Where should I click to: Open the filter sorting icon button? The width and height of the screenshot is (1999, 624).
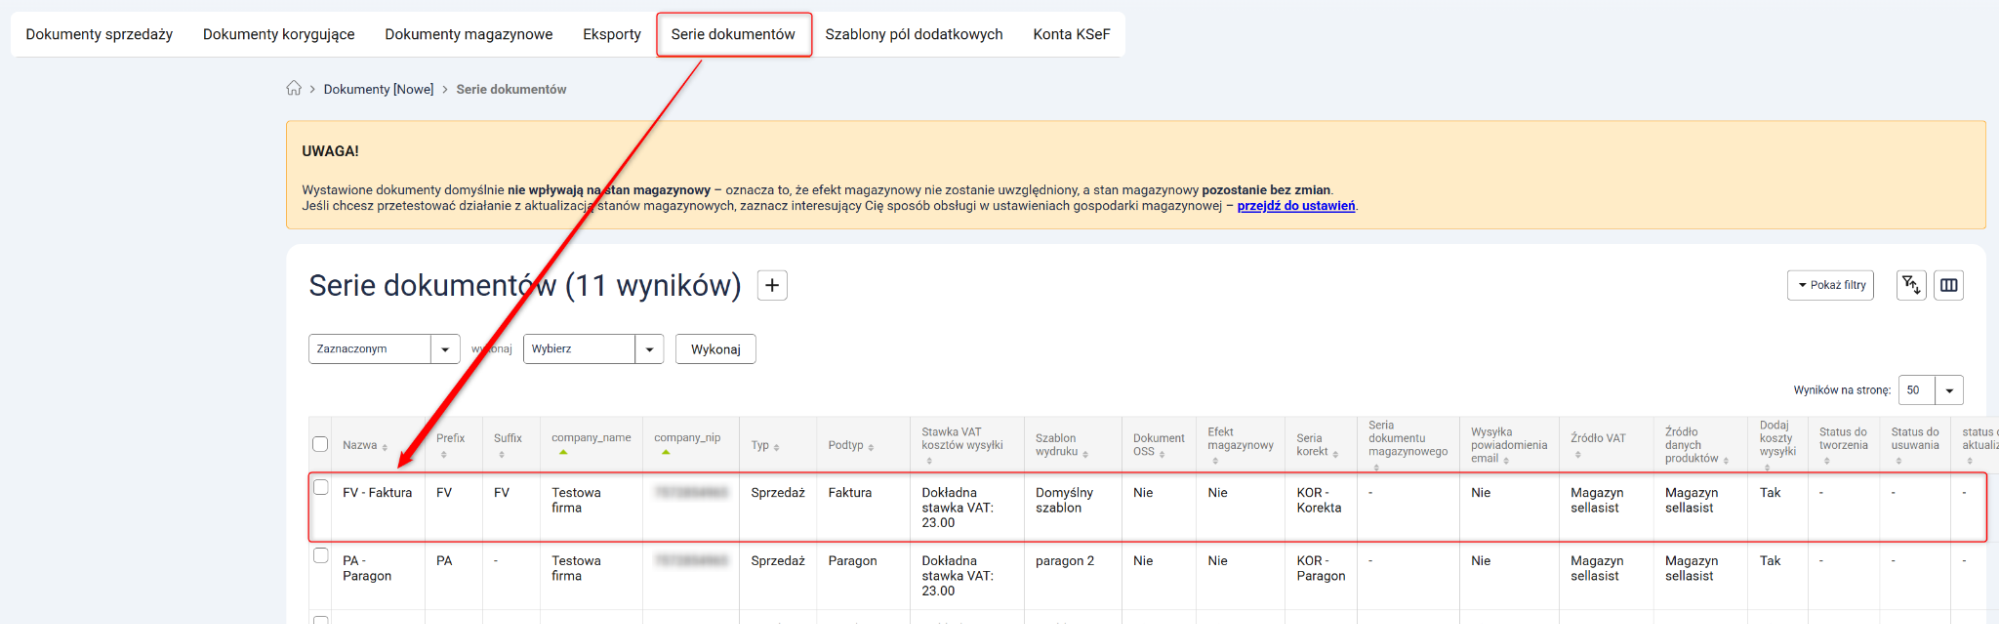pos(1911,285)
